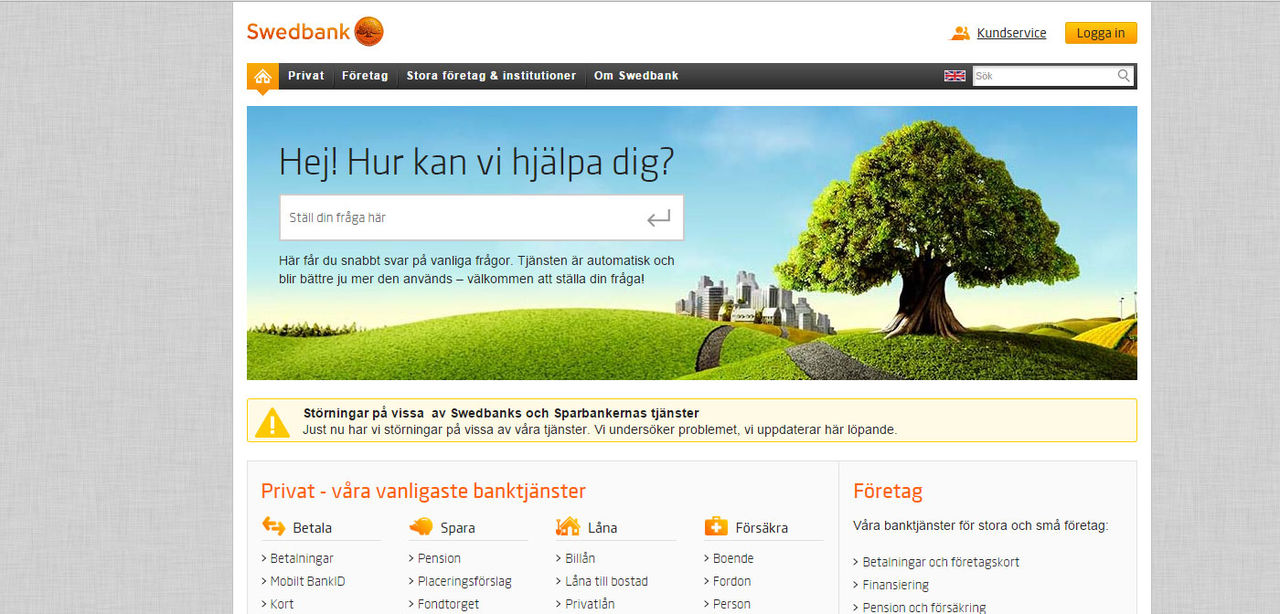This screenshot has width=1280, height=614.
Task: Go to the home icon tab
Action: point(263,77)
